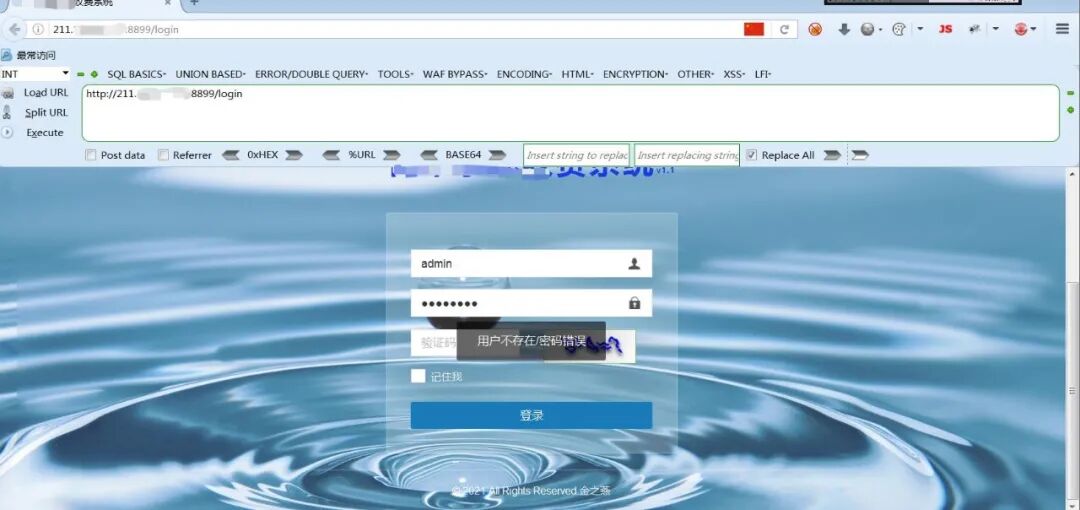Screen dimensions: 1080x510
Task: Expand the ERROR/DOUBLE QUERY menu
Action: (311, 74)
